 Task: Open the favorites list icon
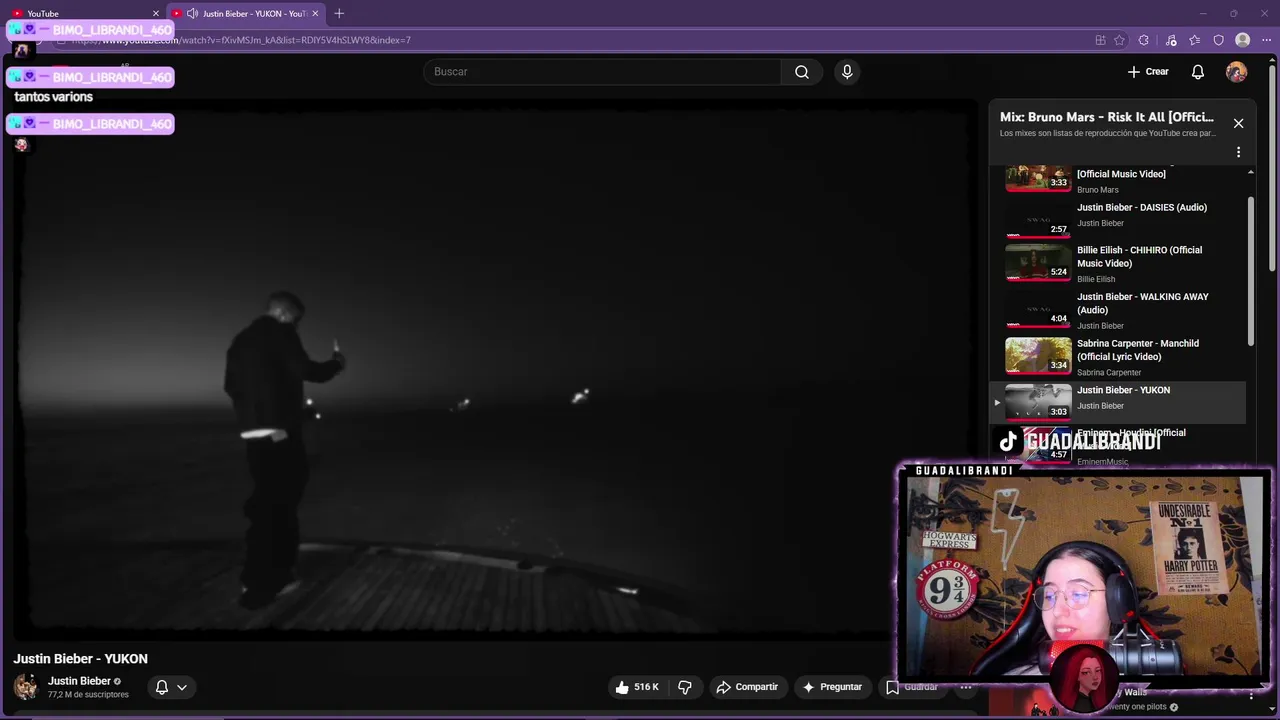[1195, 40]
